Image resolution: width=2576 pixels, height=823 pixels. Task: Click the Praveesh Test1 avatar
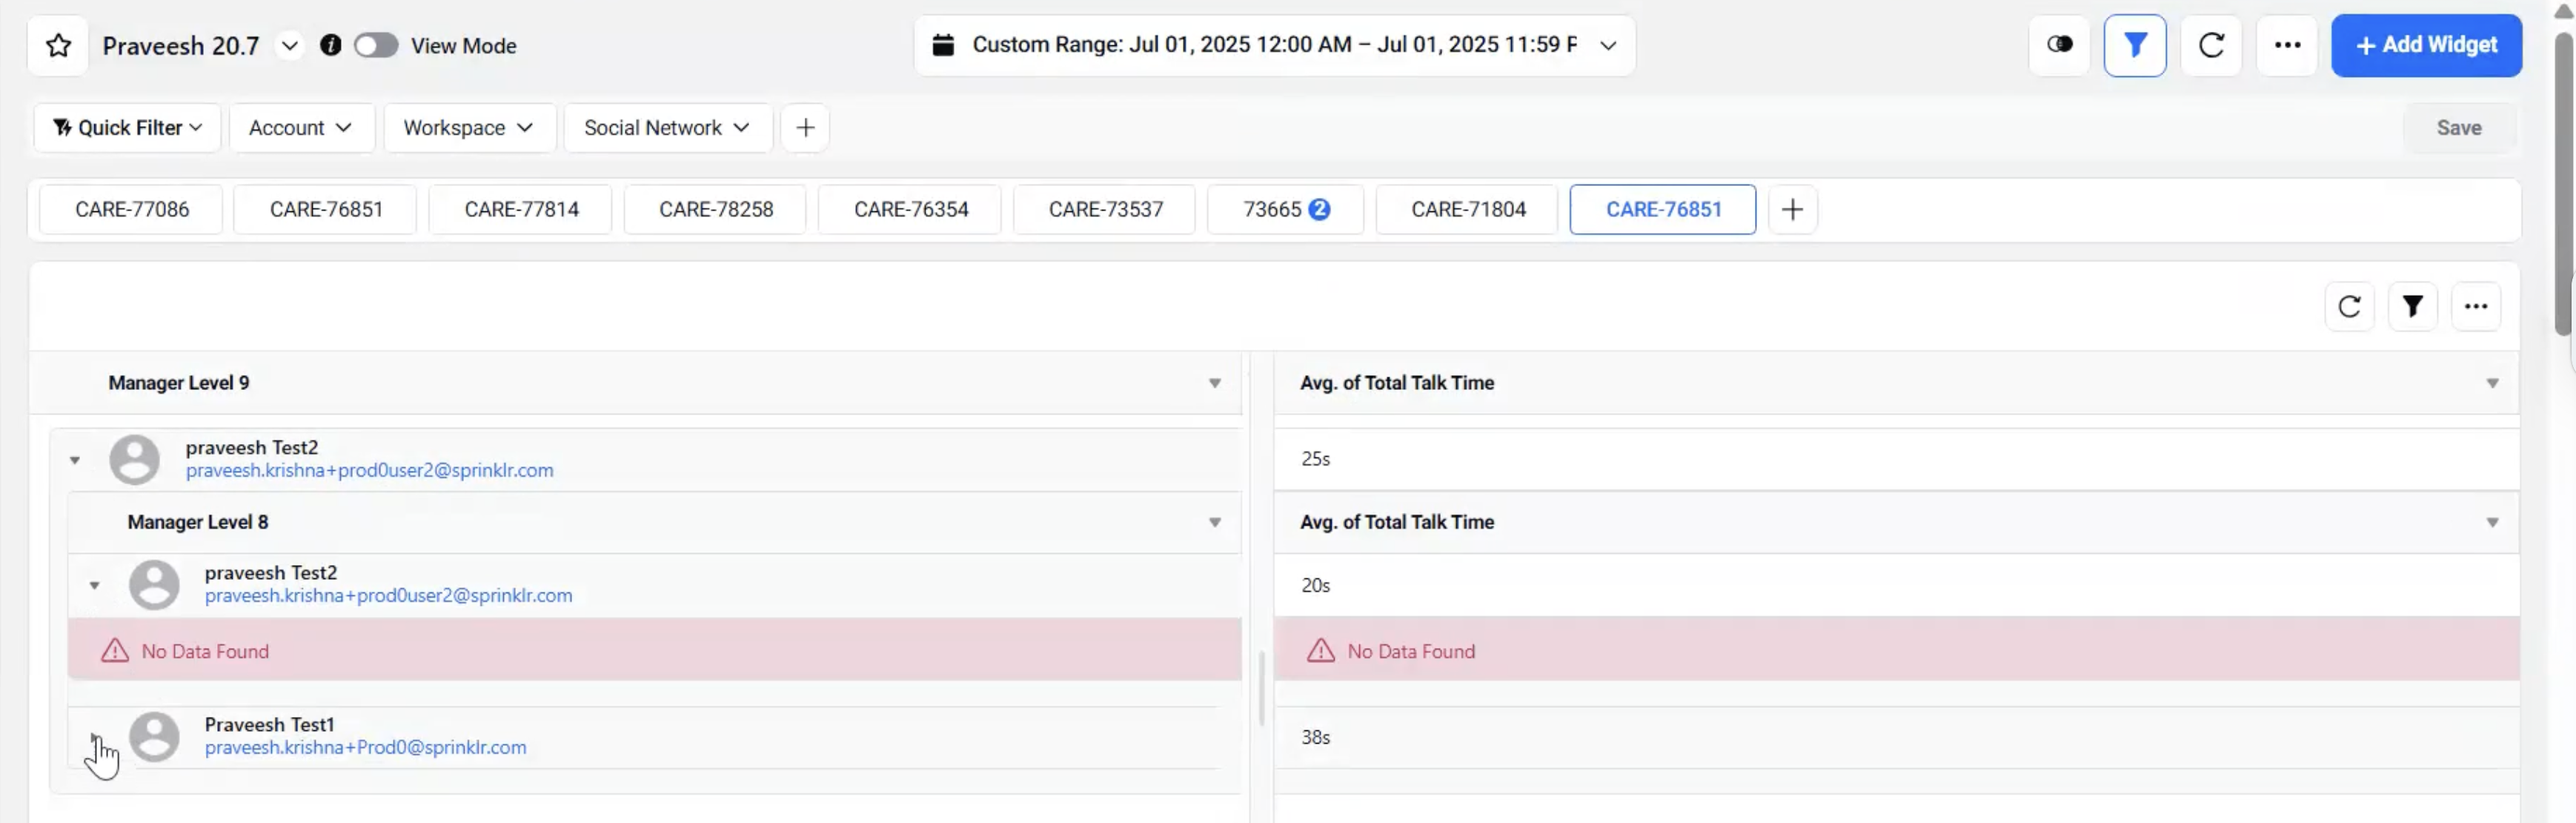click(x=154, y=737)
